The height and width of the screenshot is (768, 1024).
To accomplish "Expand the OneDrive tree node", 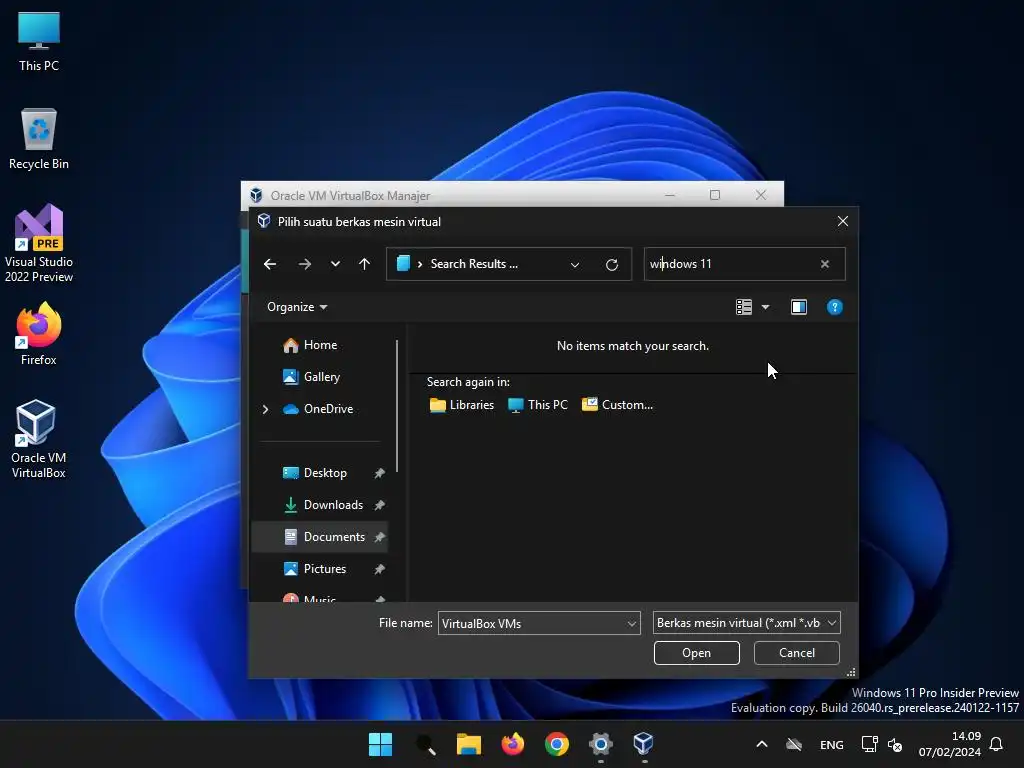I will click(265, 409).
